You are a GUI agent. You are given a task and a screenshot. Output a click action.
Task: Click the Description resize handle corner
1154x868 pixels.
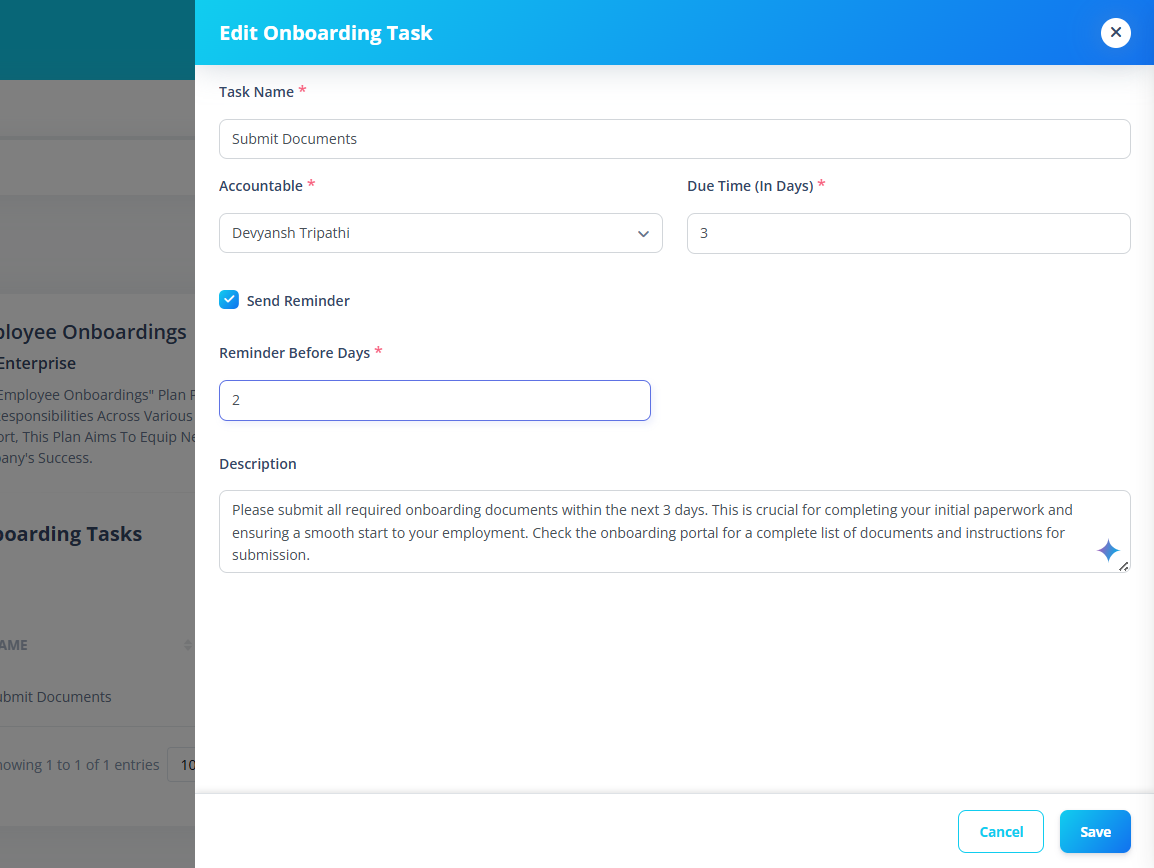(1123, 566)
